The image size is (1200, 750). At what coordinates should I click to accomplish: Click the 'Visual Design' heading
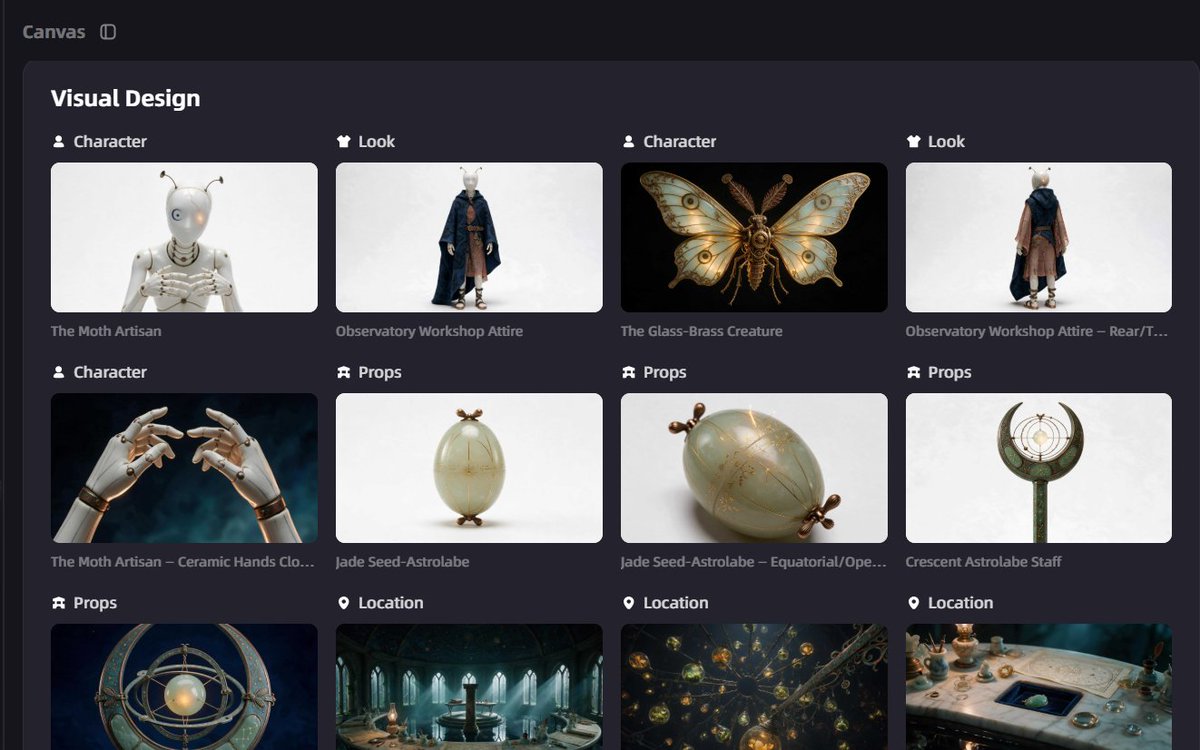[125, 98]
